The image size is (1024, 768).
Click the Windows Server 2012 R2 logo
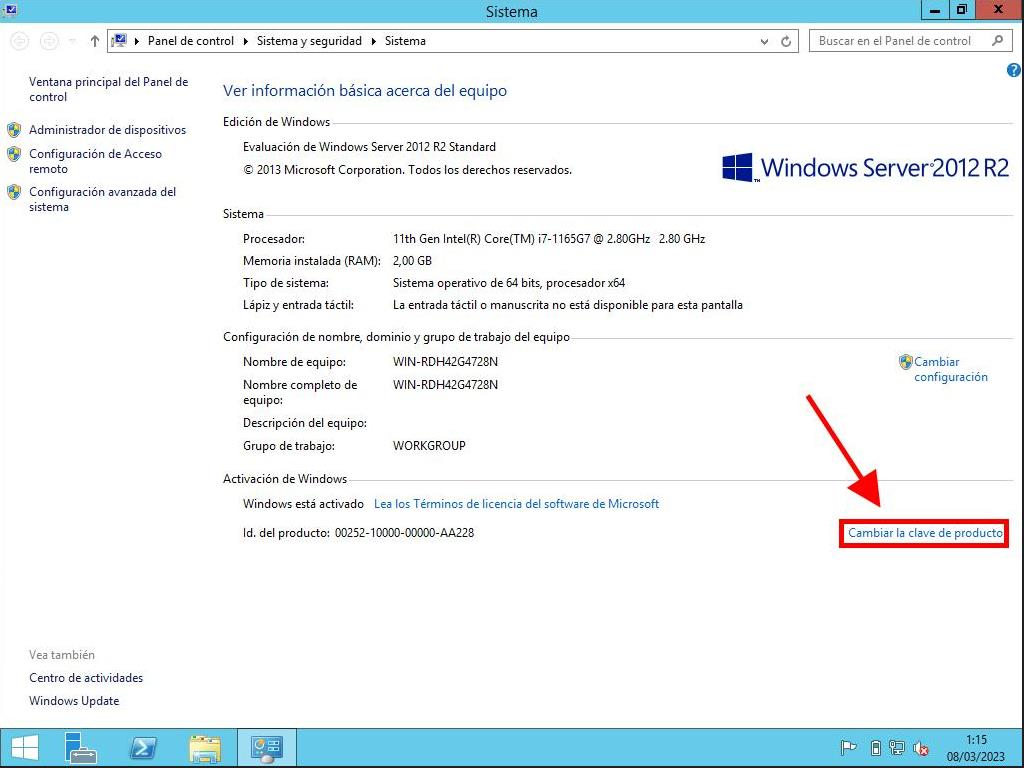[x=865, y=168]
